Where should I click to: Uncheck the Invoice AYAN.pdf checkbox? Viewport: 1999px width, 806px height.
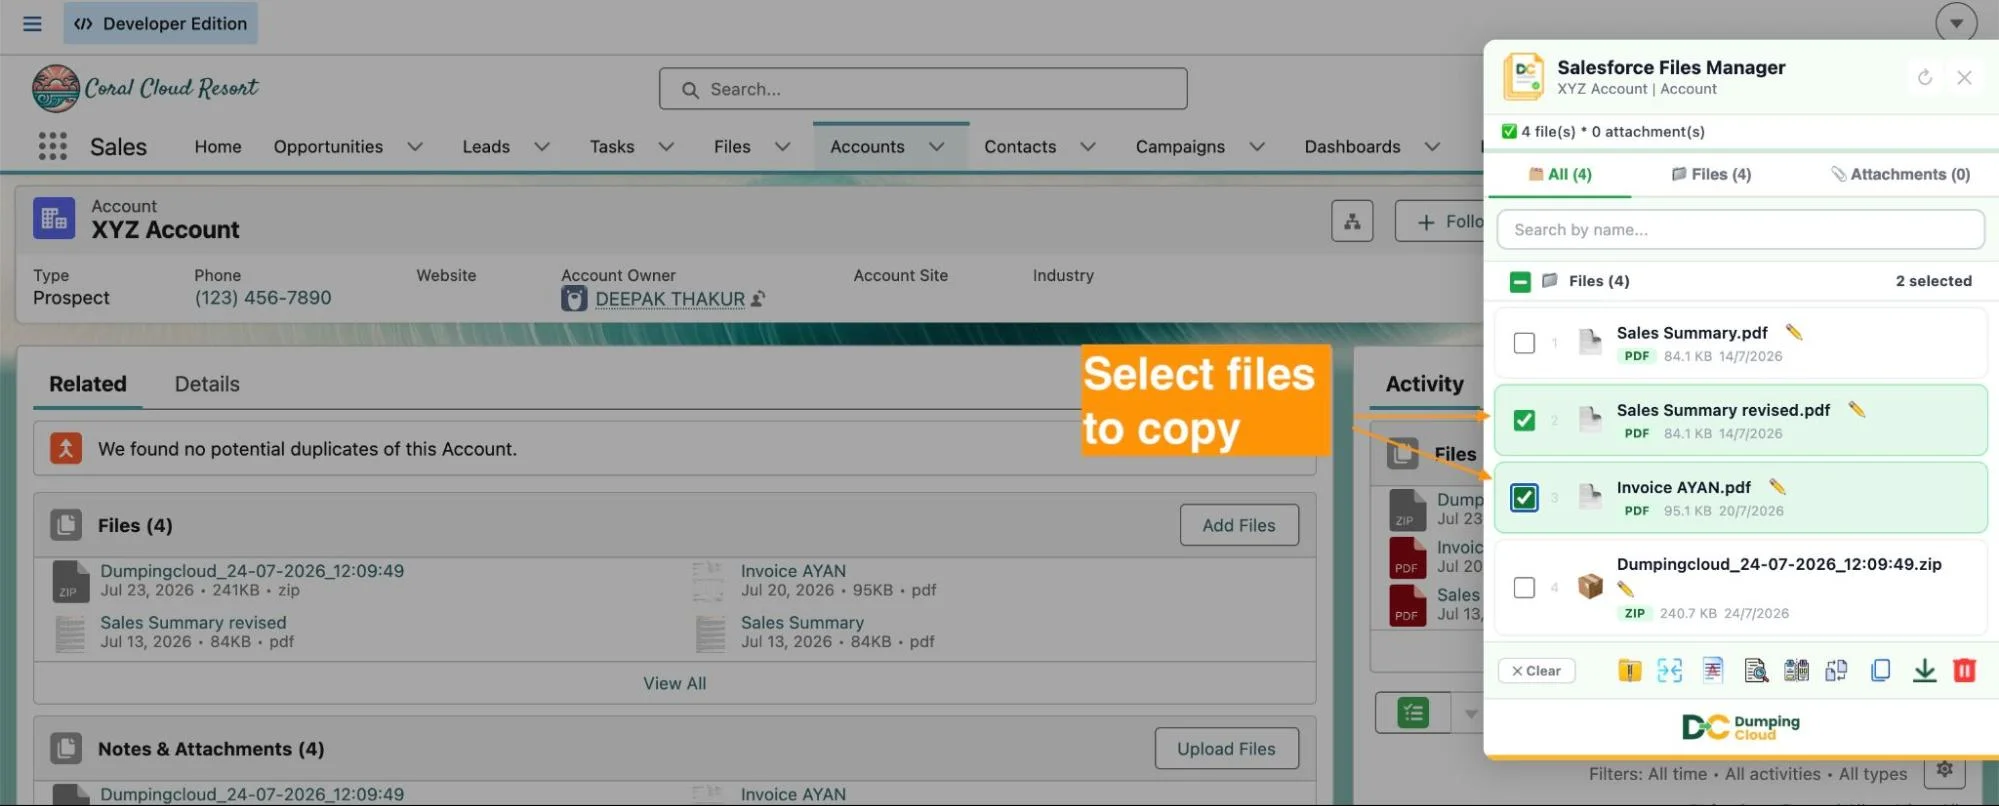[1524, 497]
